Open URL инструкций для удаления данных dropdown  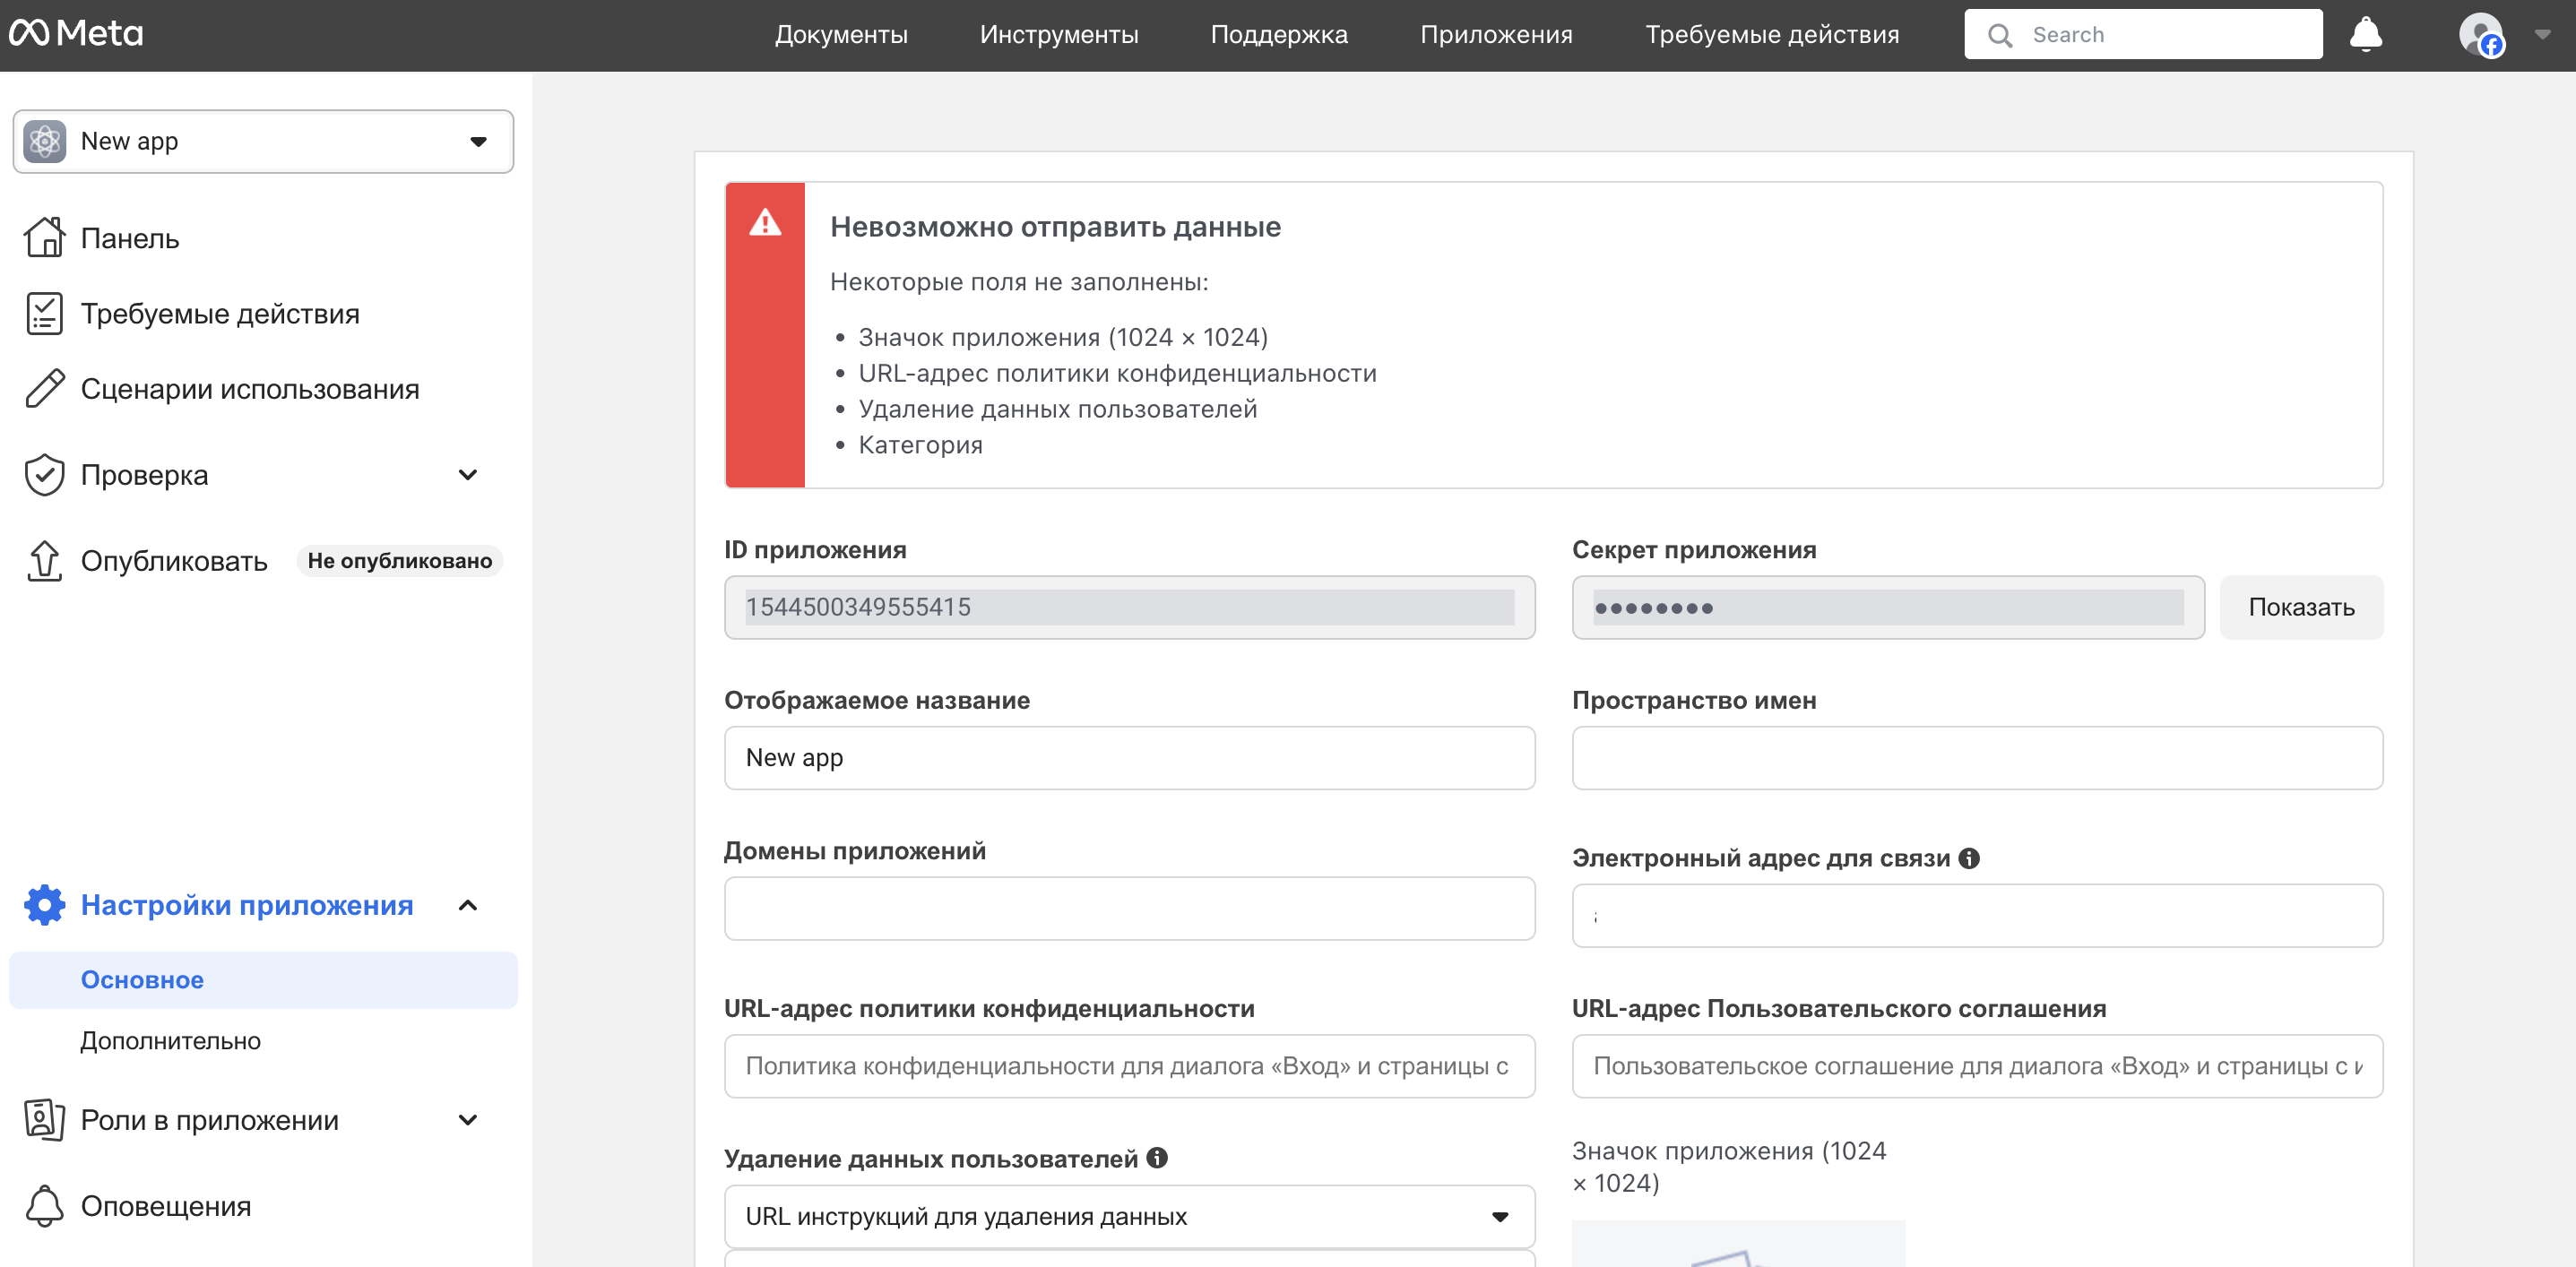pyautogui.click(x=1128, y=1216)
